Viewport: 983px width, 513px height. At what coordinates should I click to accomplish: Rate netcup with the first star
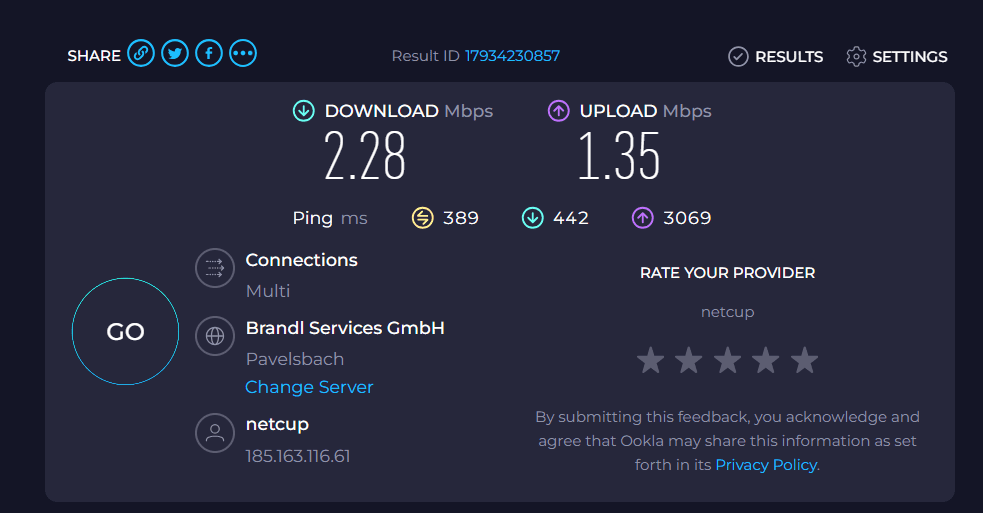[651, 361]
